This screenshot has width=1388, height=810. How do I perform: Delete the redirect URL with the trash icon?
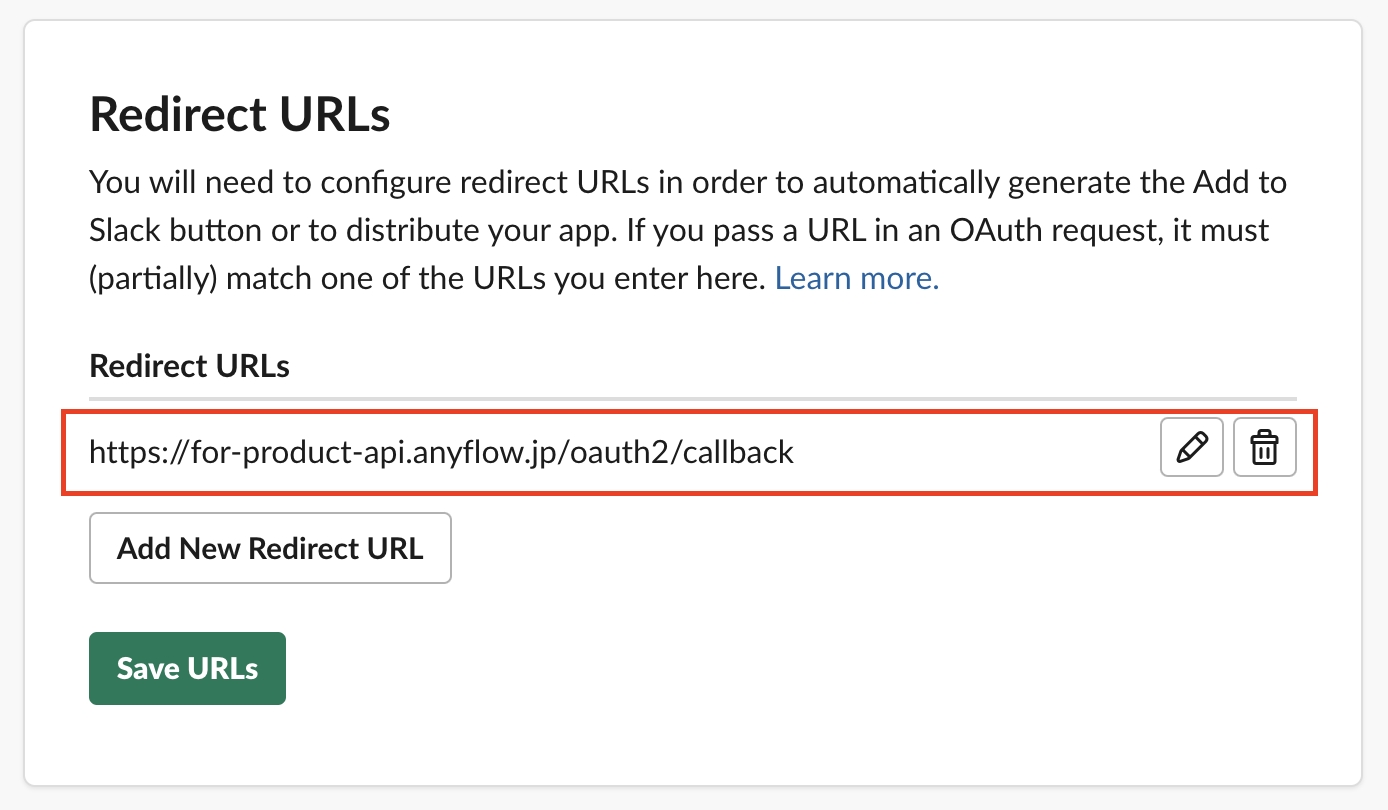click(1265, 448)
